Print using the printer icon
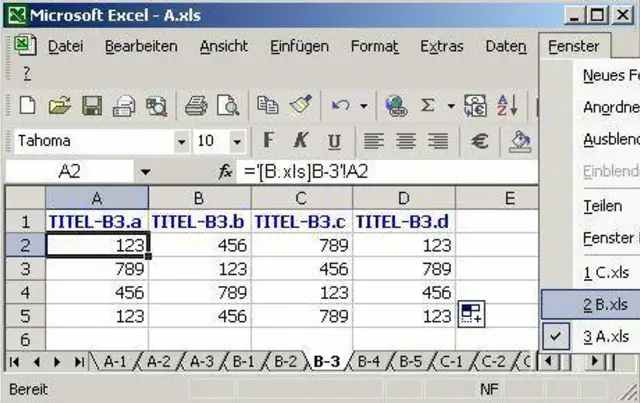The image size is (640, 403). [x=196, y=106]
